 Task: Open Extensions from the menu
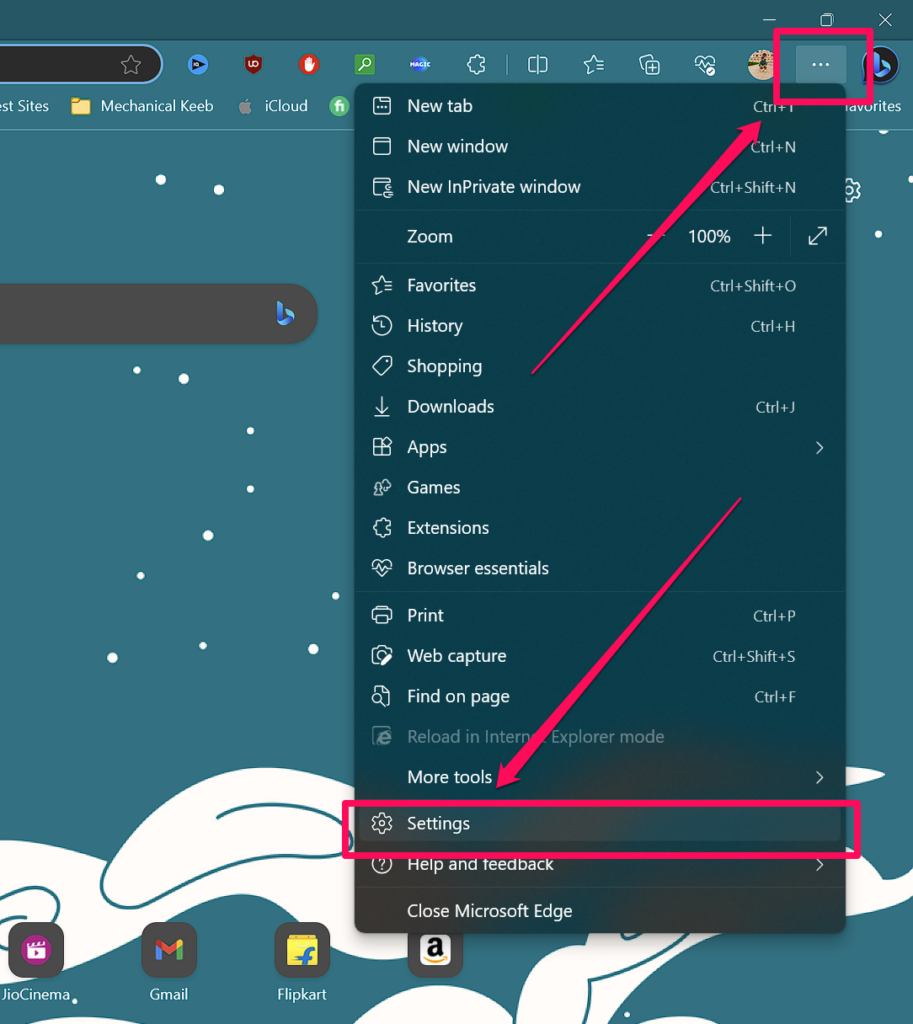(600, 528)
